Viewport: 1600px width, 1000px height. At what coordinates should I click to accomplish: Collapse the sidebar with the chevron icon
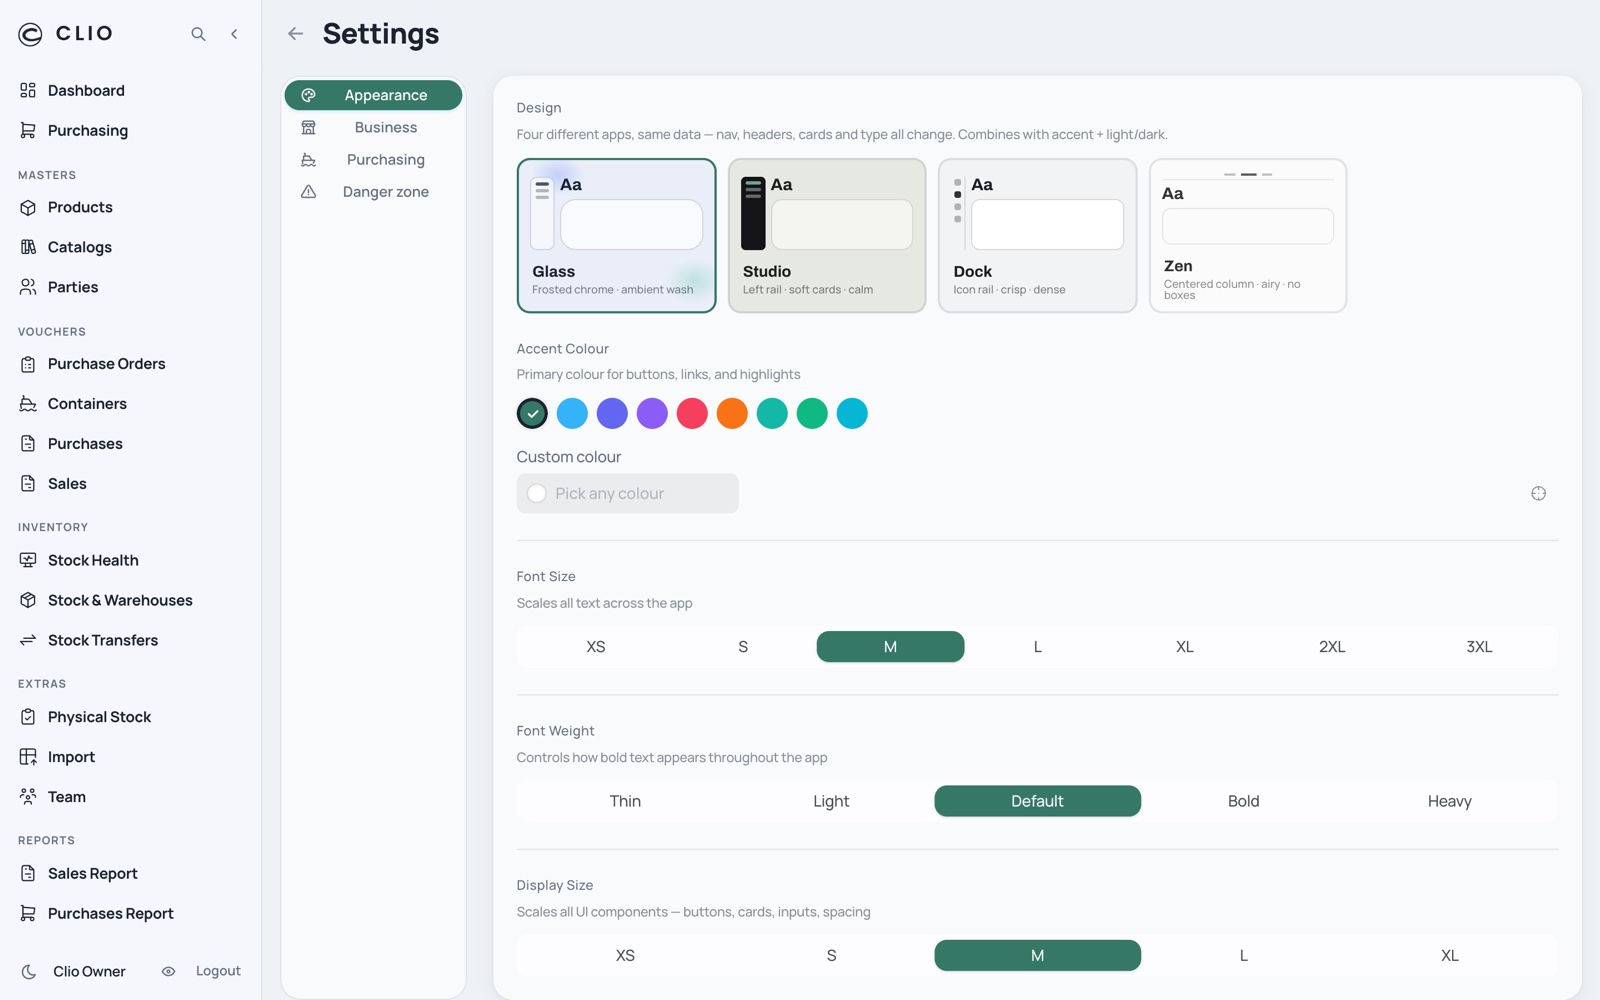(234, 34)
